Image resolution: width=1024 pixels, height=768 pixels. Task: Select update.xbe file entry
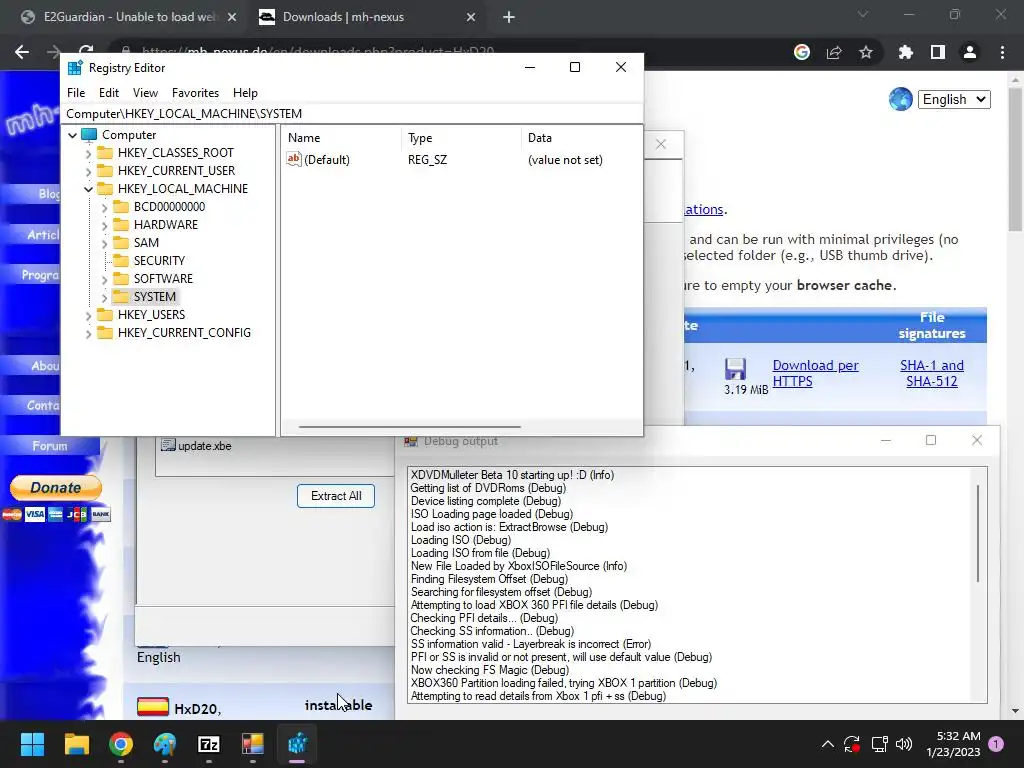[197, 445]
